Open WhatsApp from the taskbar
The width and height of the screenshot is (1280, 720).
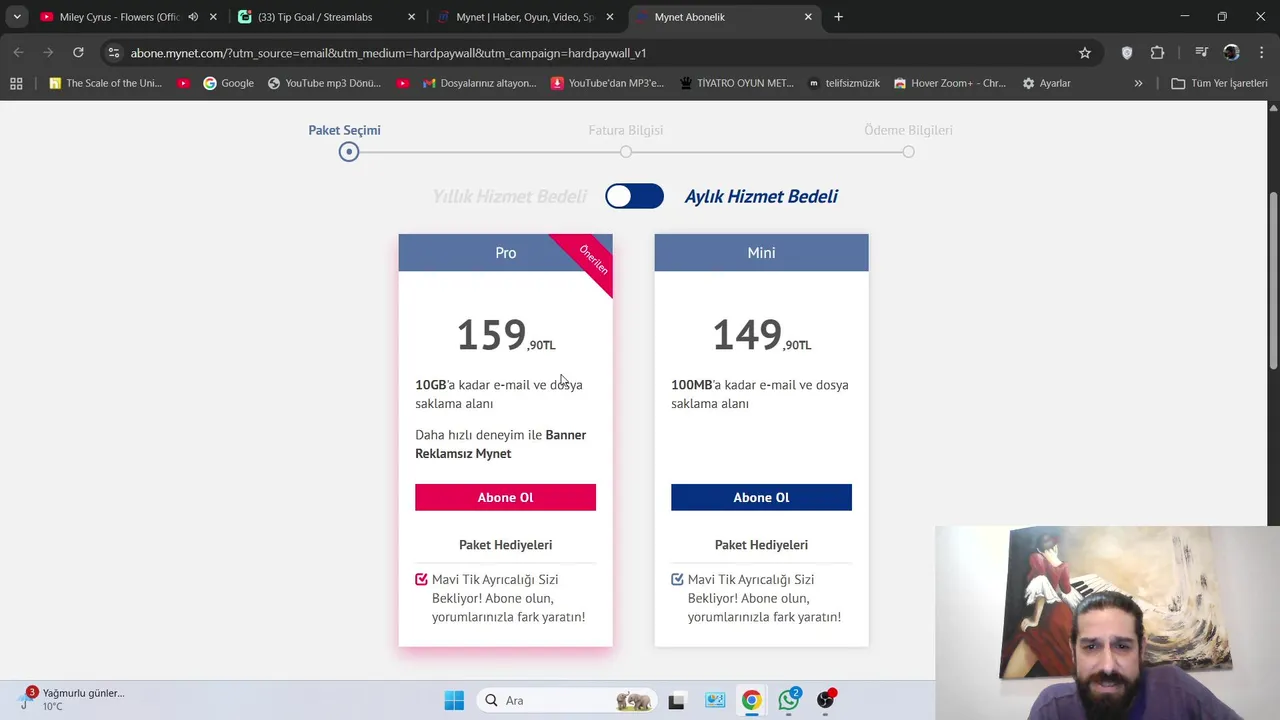point(789,701)
